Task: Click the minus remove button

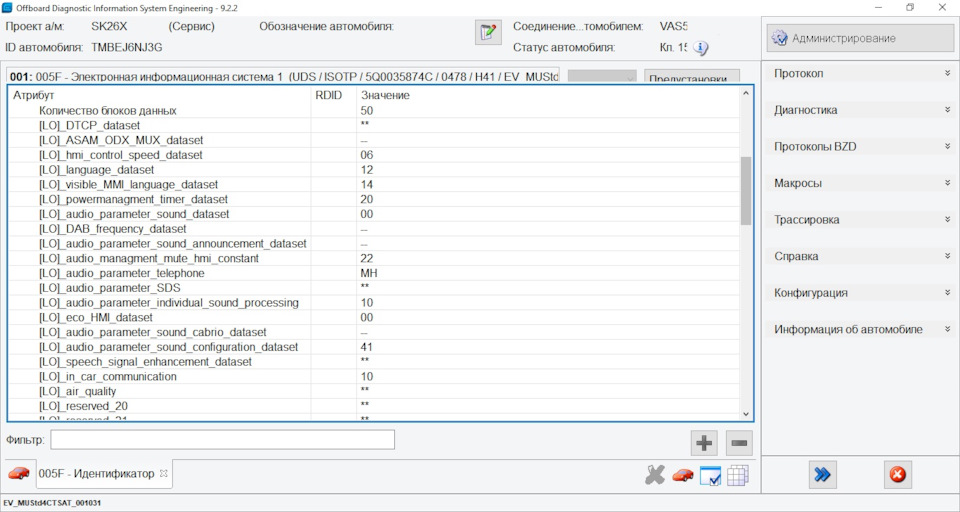Action: 739,443
